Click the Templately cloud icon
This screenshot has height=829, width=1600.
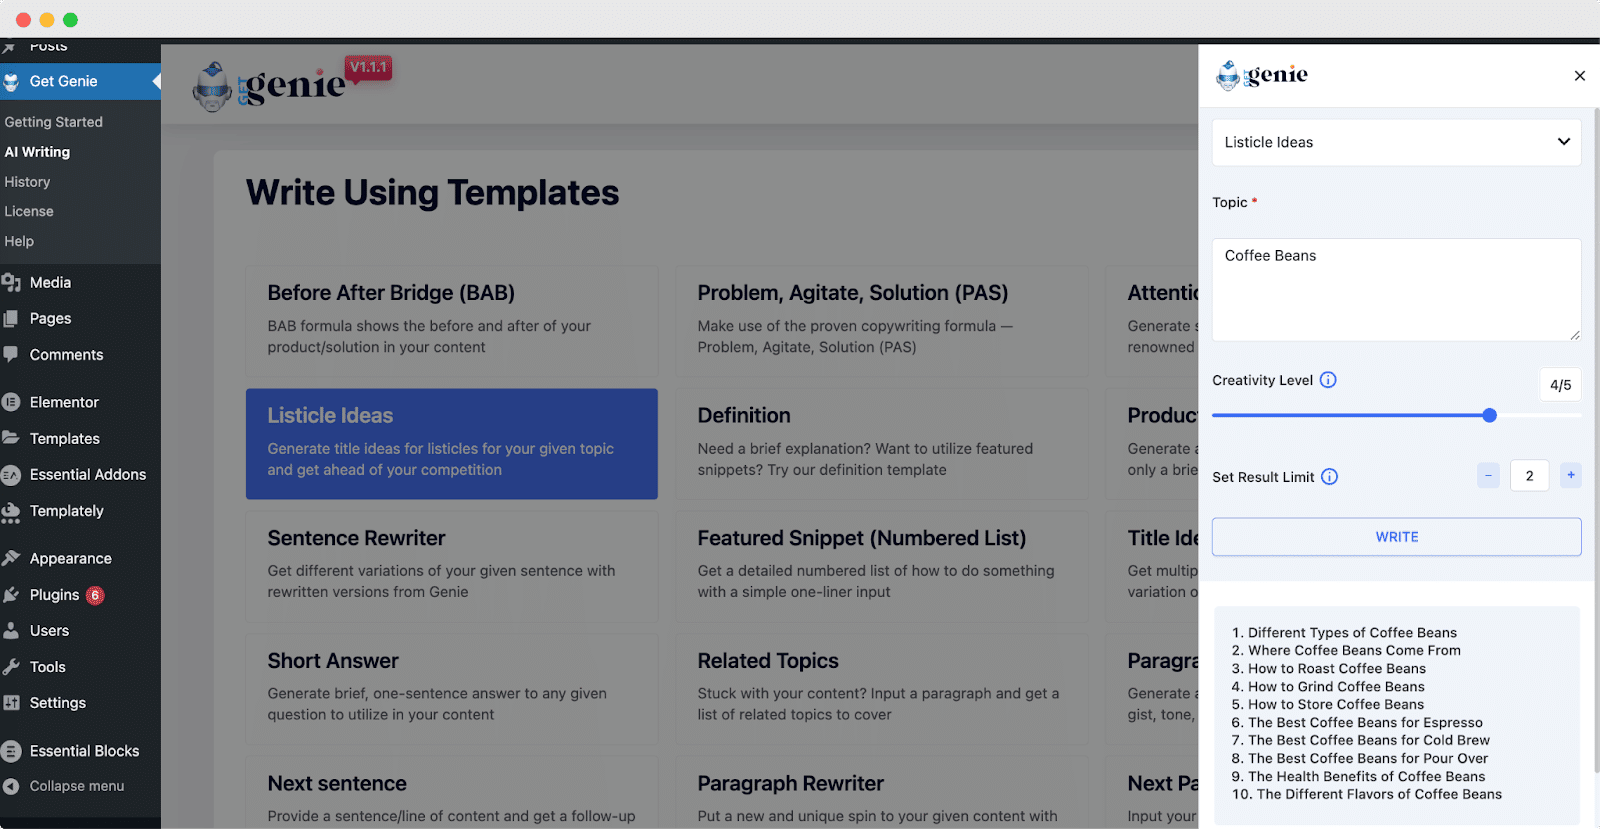12,512
